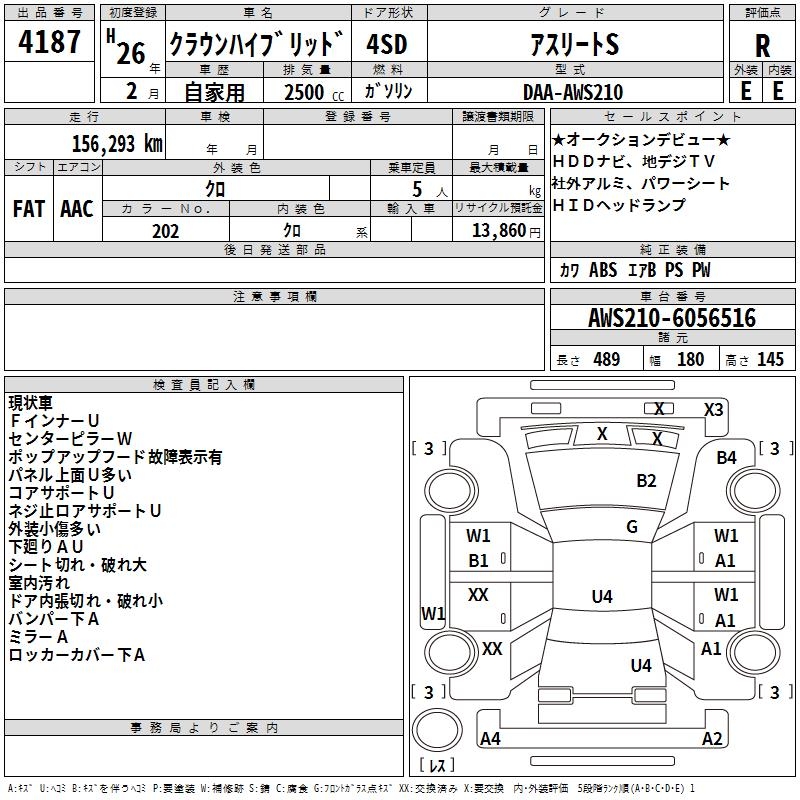Viewport: 800px width, 800px height.
Task: Click the exterior grade E under 外装
Action: pos(745,91)
